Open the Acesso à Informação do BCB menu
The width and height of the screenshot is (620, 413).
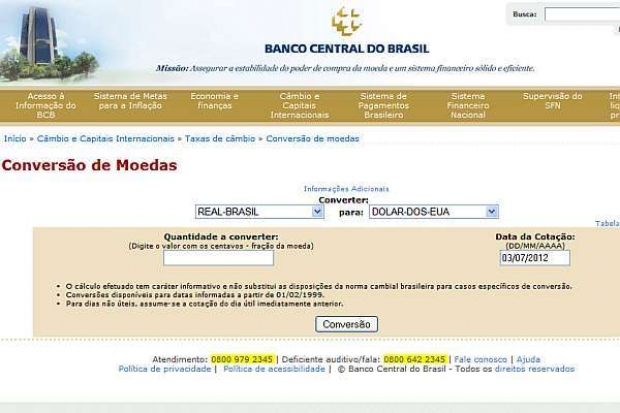pos(46,105)
